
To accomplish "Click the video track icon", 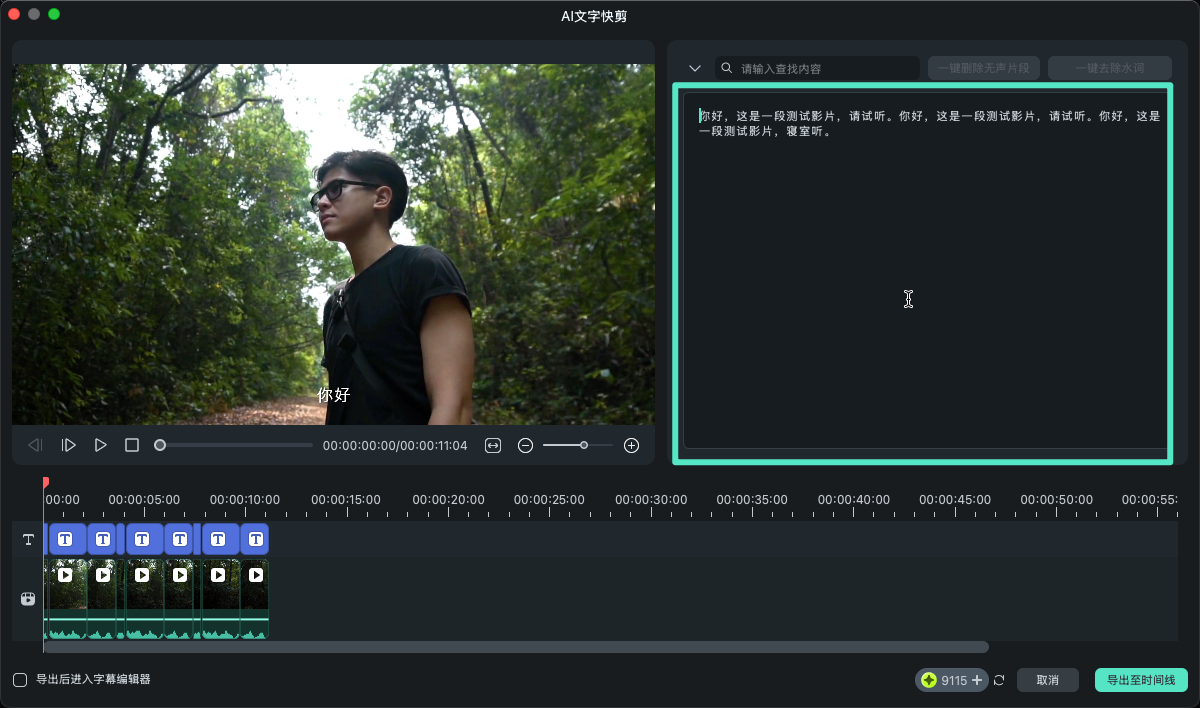I will (x=28, y=599).
